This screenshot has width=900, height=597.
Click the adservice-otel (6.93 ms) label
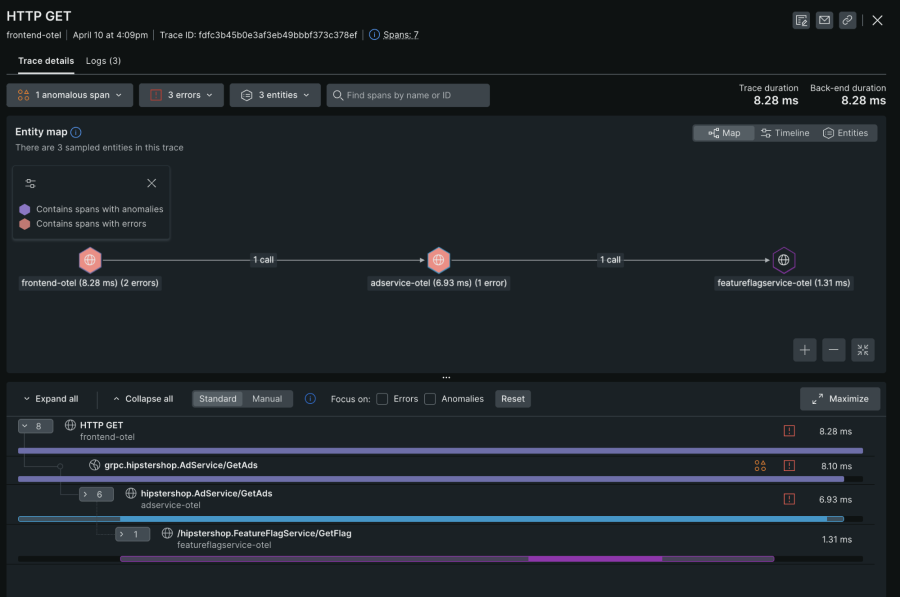[439, 283]
